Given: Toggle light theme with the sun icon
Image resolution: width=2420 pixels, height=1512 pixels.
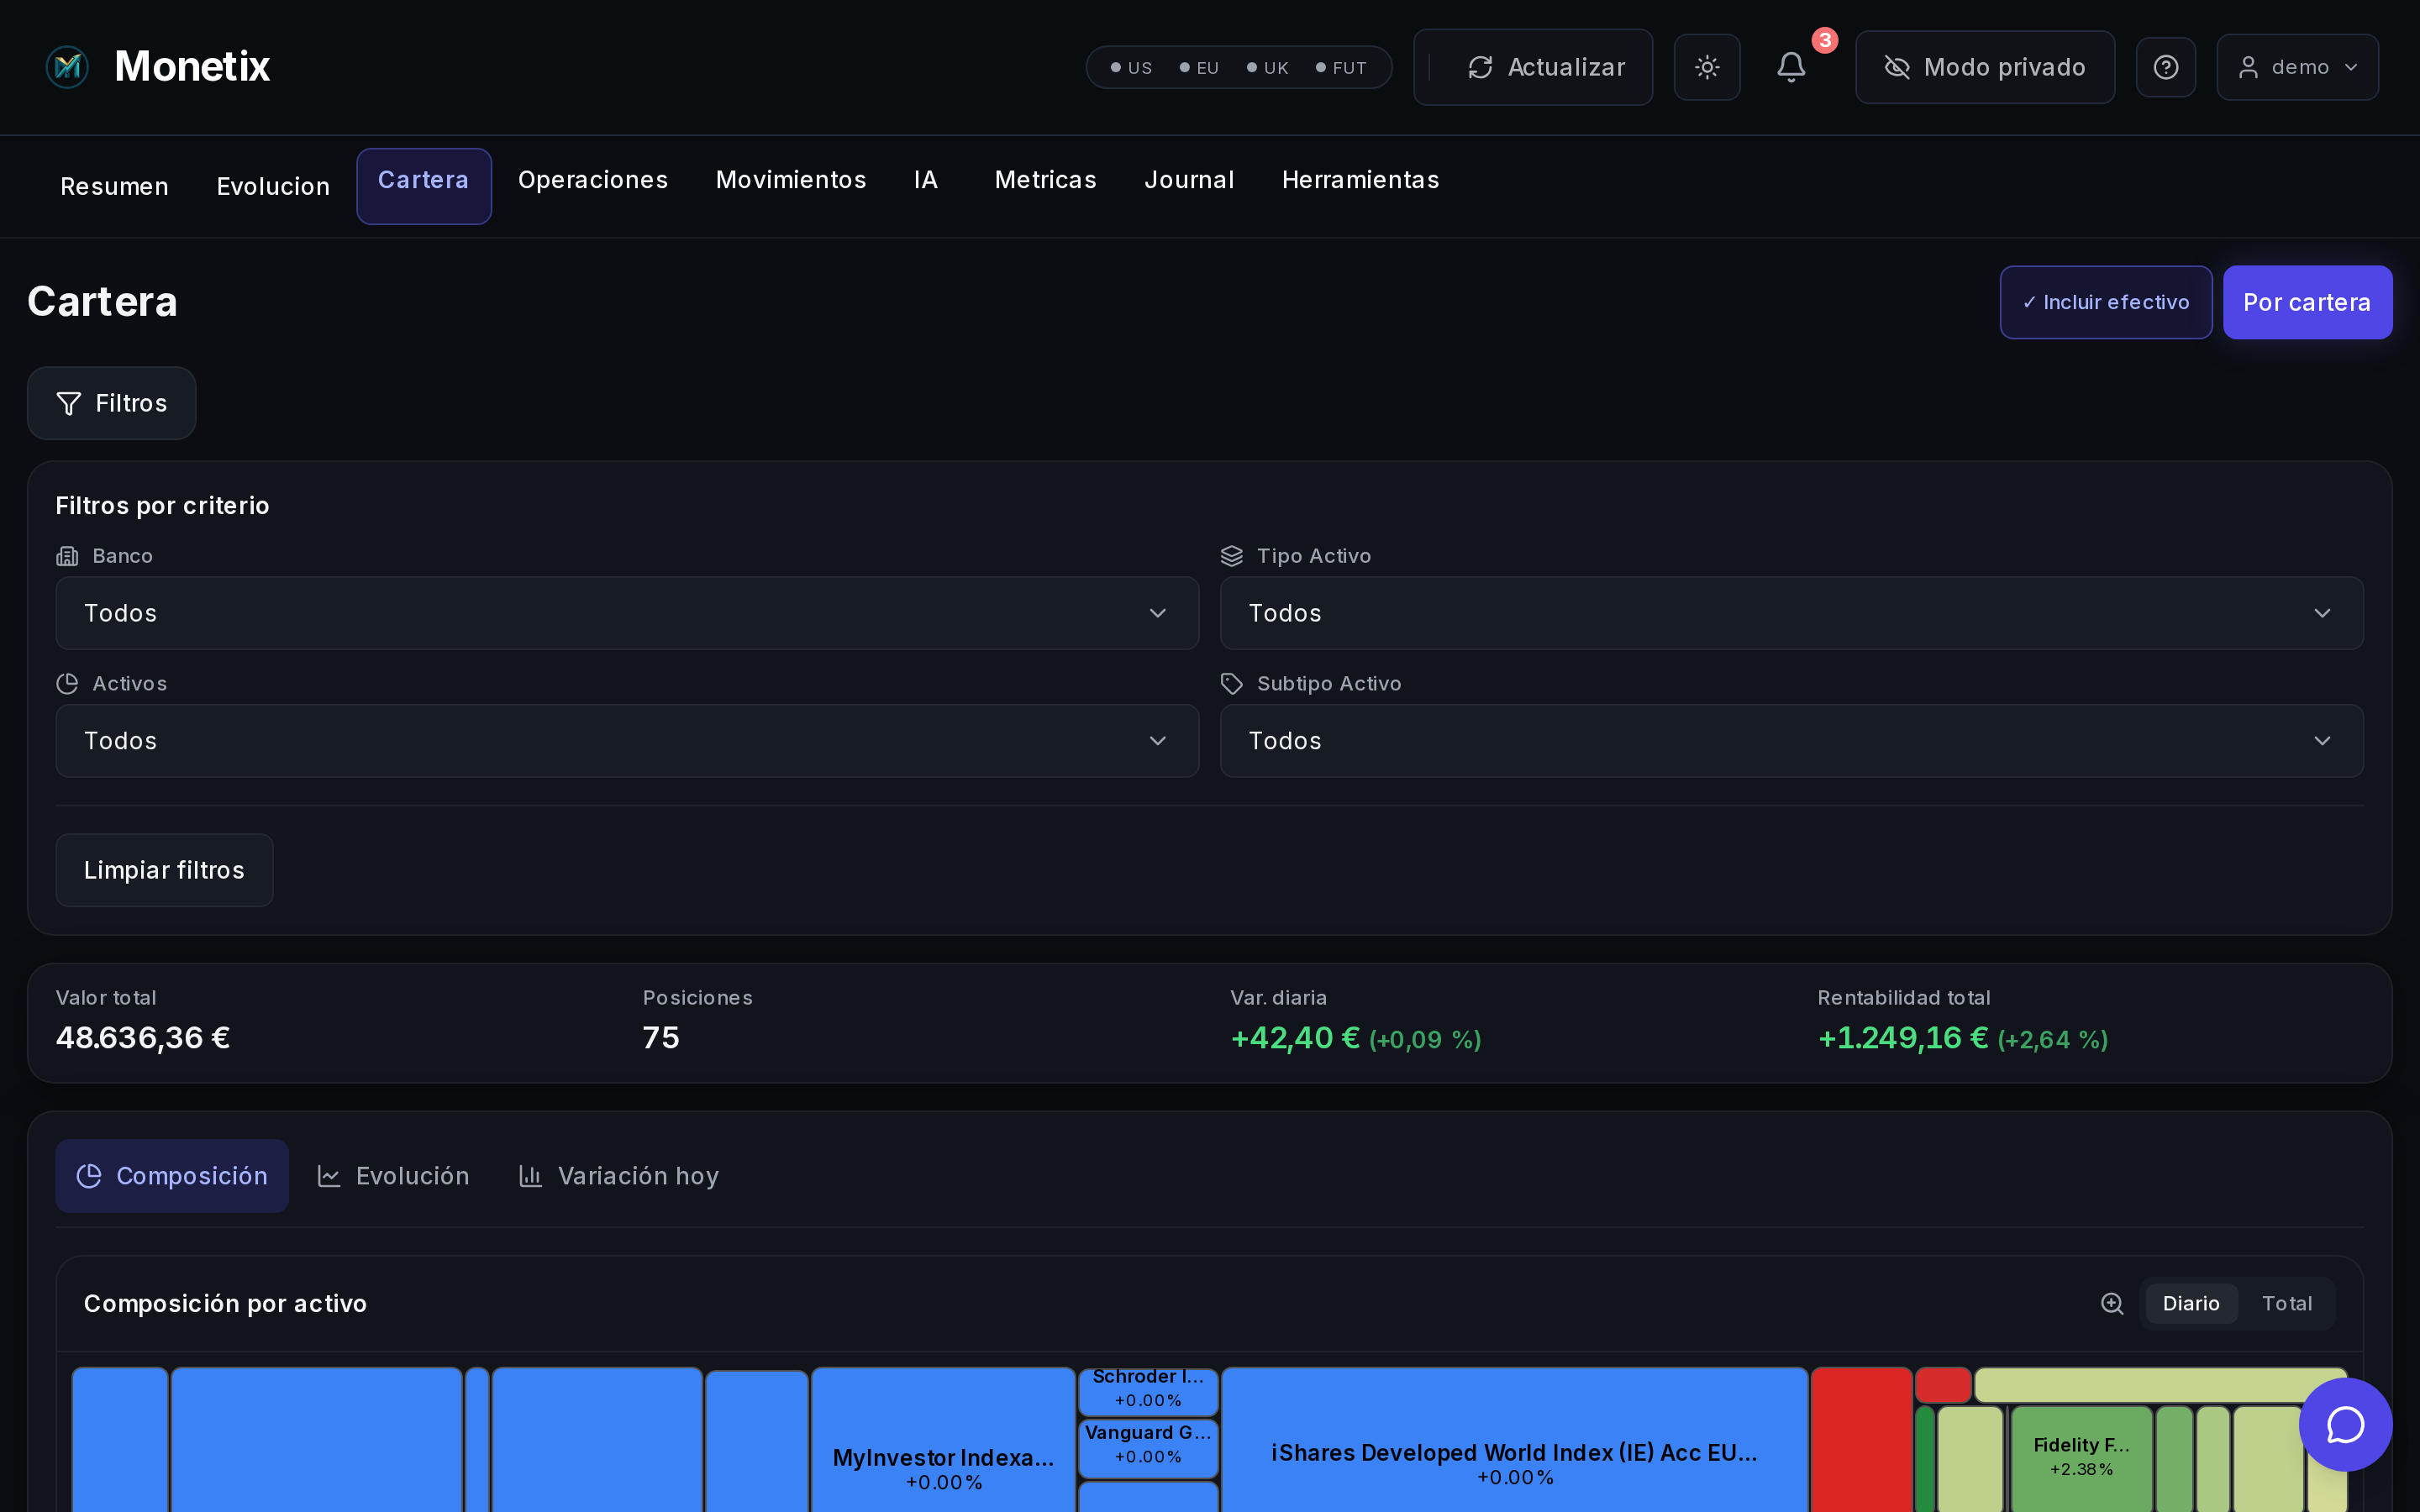Looking at the screenshot, I should click(1707, 67).
